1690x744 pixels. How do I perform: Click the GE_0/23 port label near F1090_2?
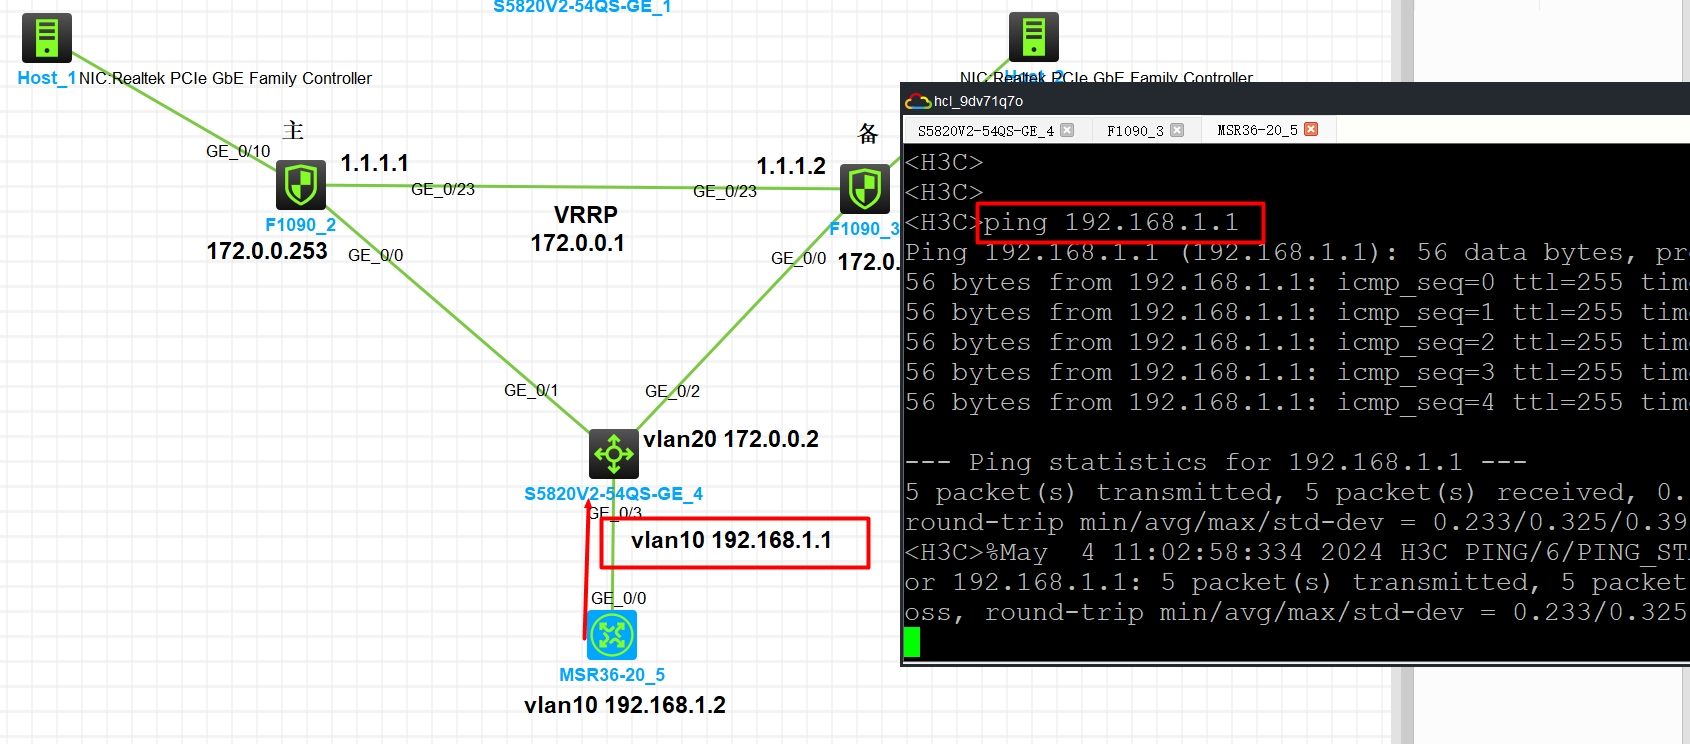coord(443,189)
